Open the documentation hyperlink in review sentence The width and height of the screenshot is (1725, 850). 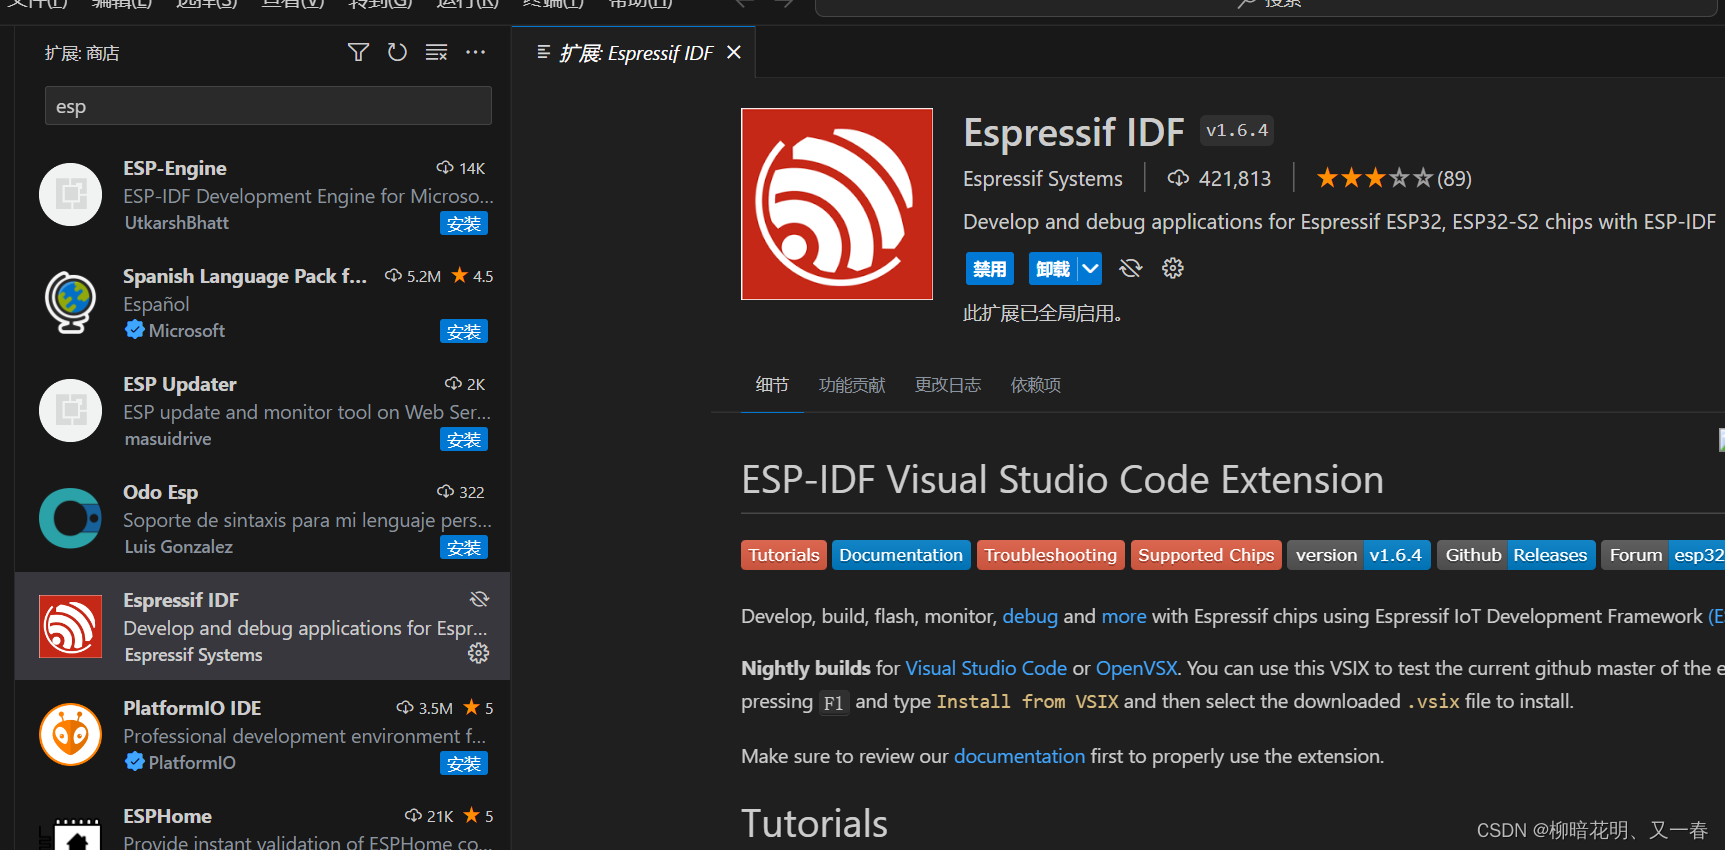click(1019, 756)
